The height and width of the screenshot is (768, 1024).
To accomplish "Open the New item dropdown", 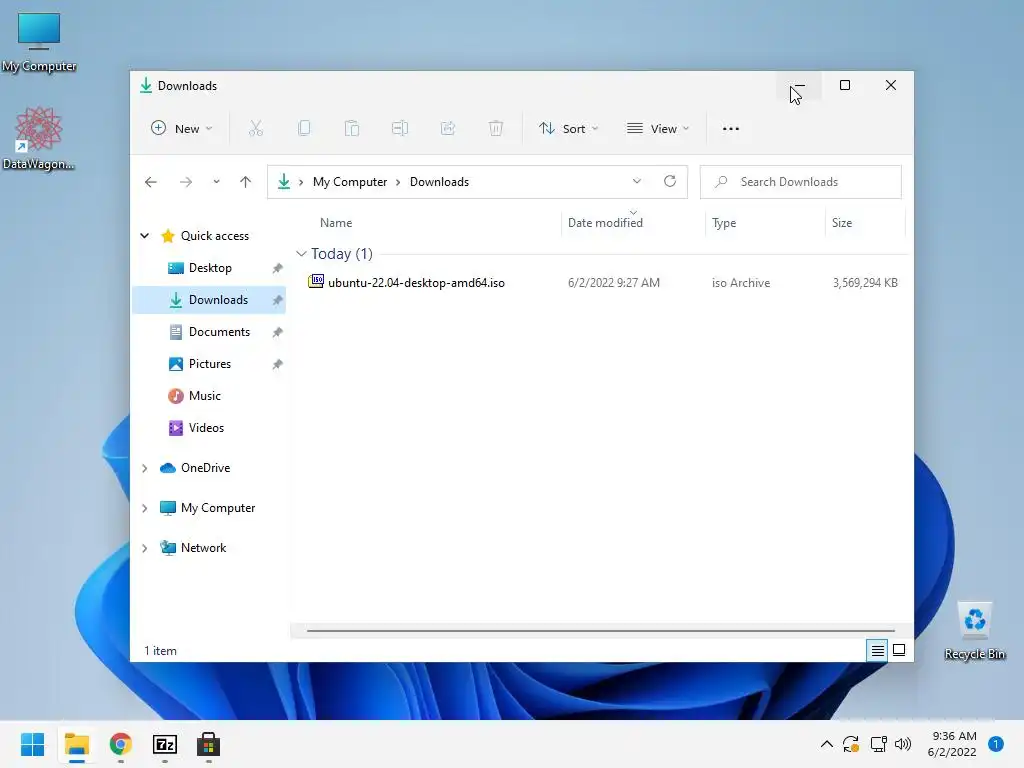I will click(182, 129).
